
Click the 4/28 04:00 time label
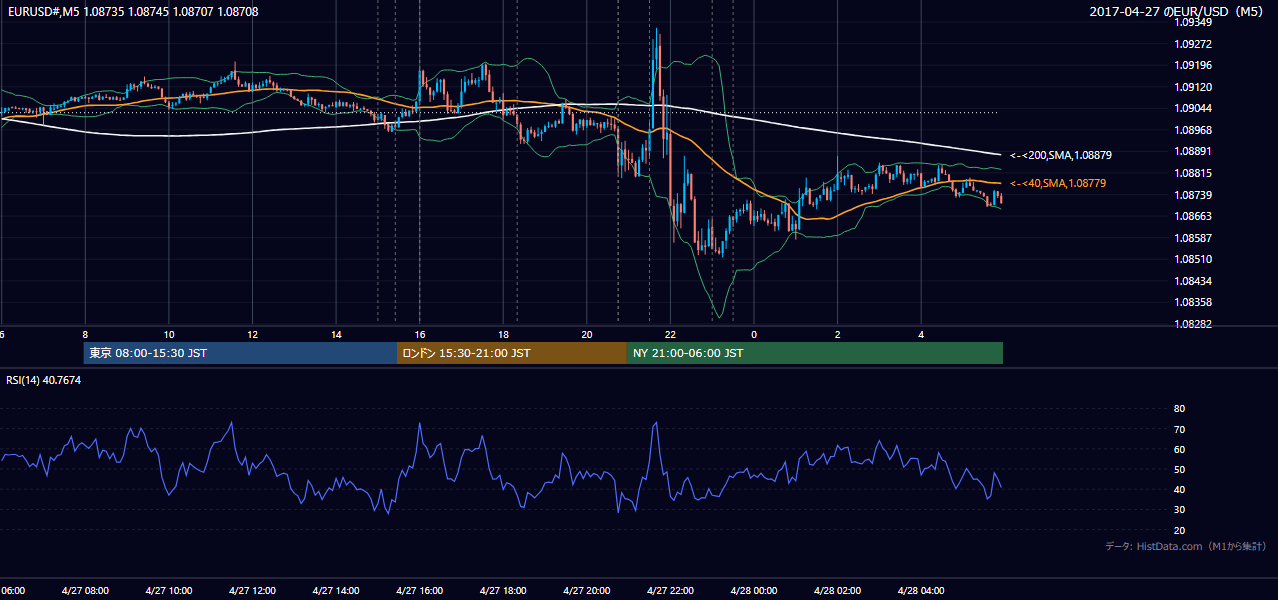[x=921, y=591]
